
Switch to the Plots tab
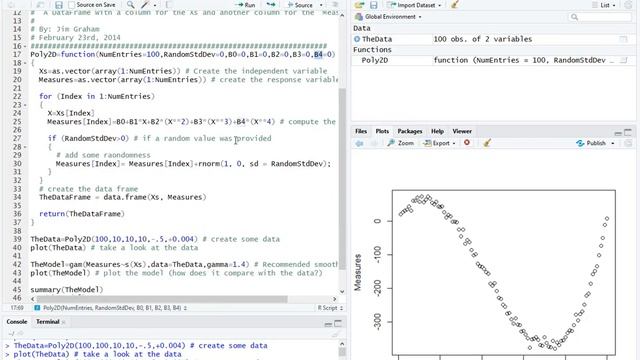coord(382,131)
